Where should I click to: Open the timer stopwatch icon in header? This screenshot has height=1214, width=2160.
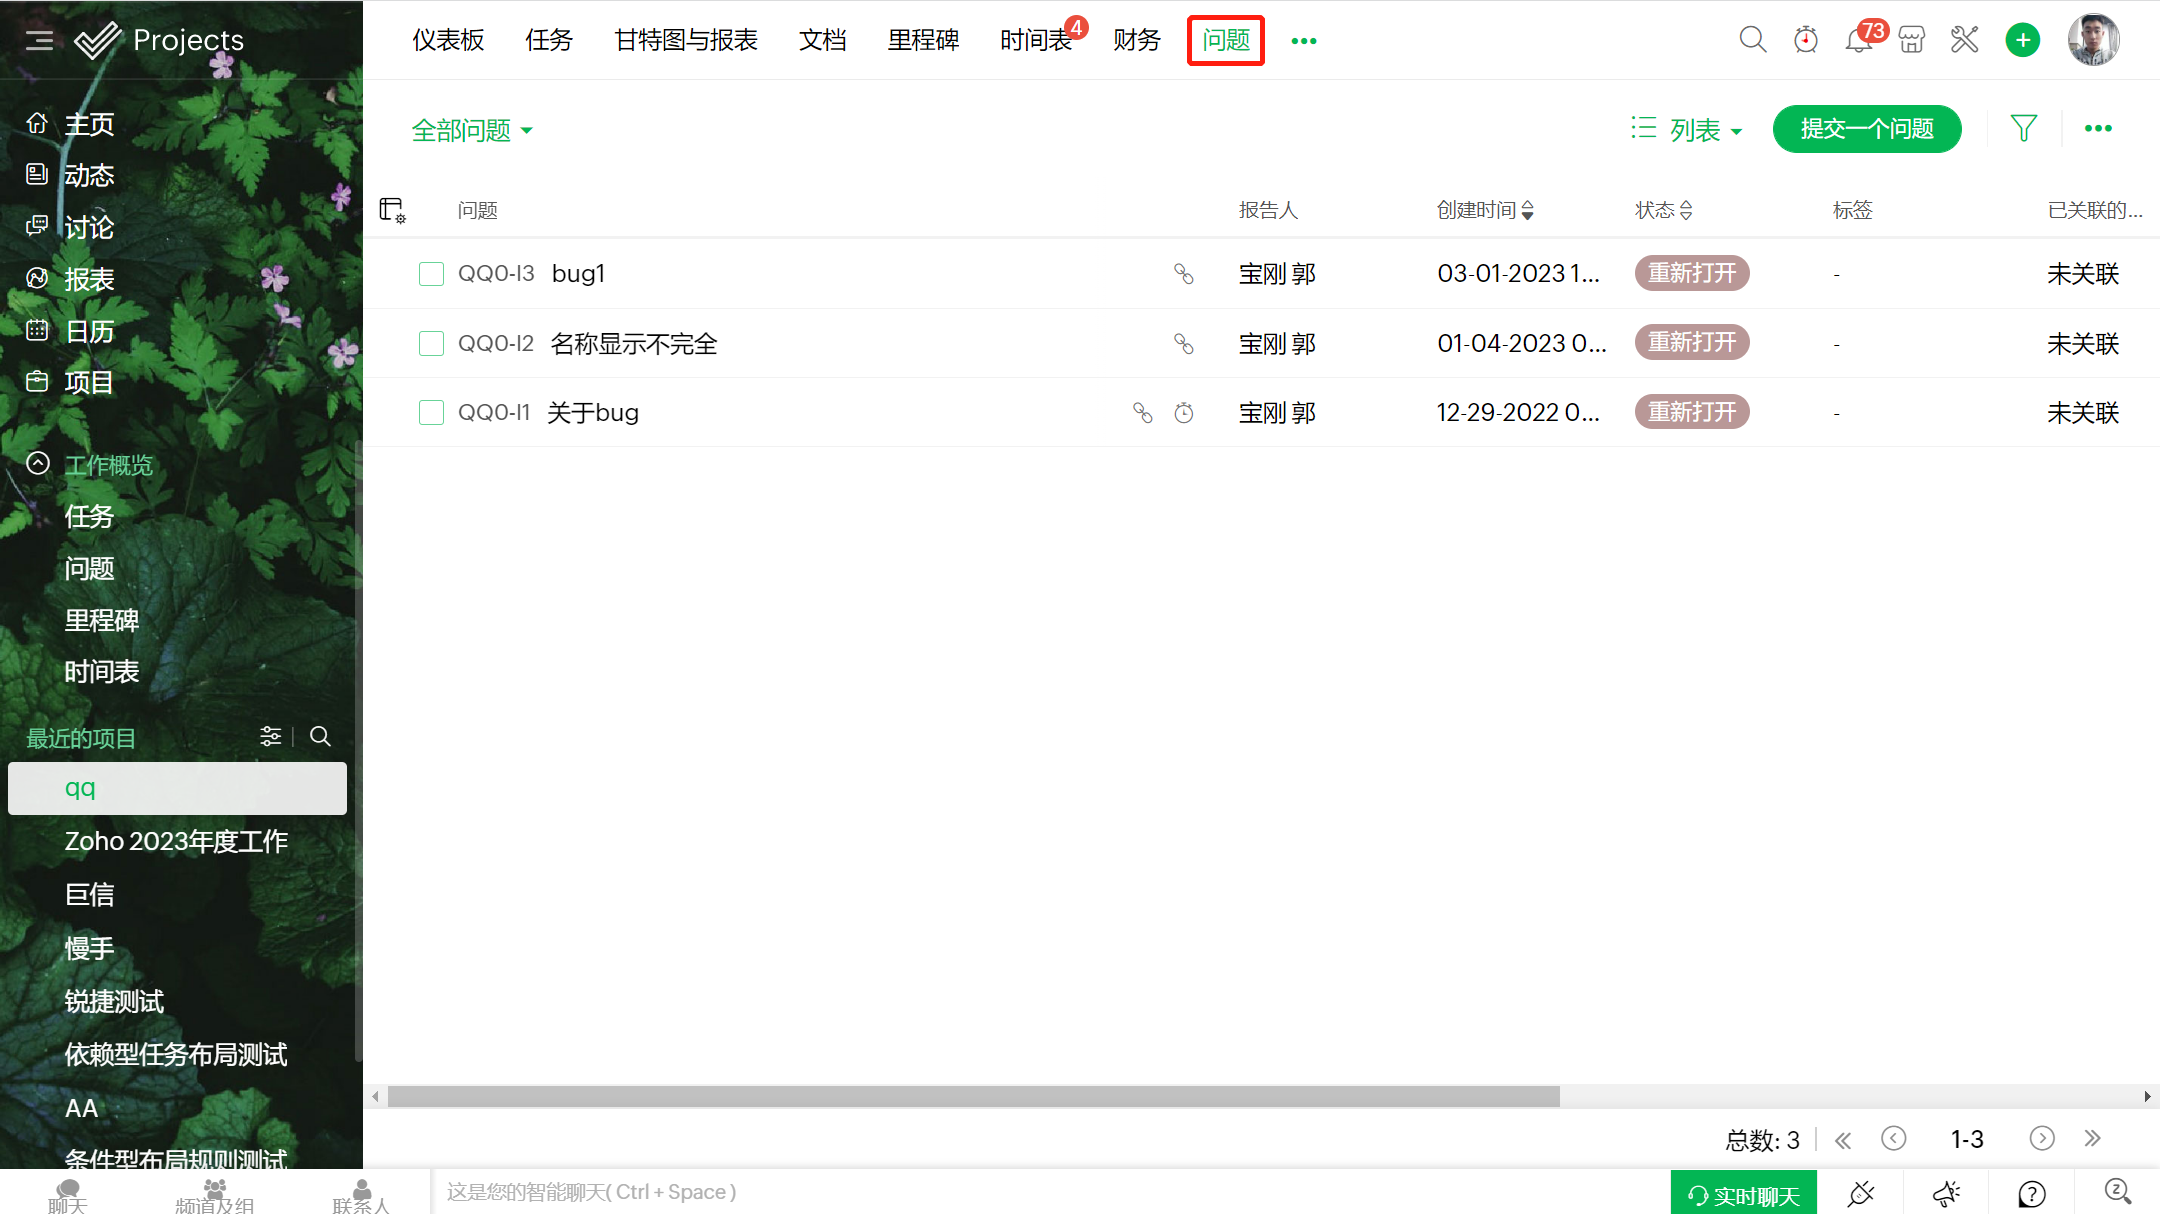[x=1805, y=40]
